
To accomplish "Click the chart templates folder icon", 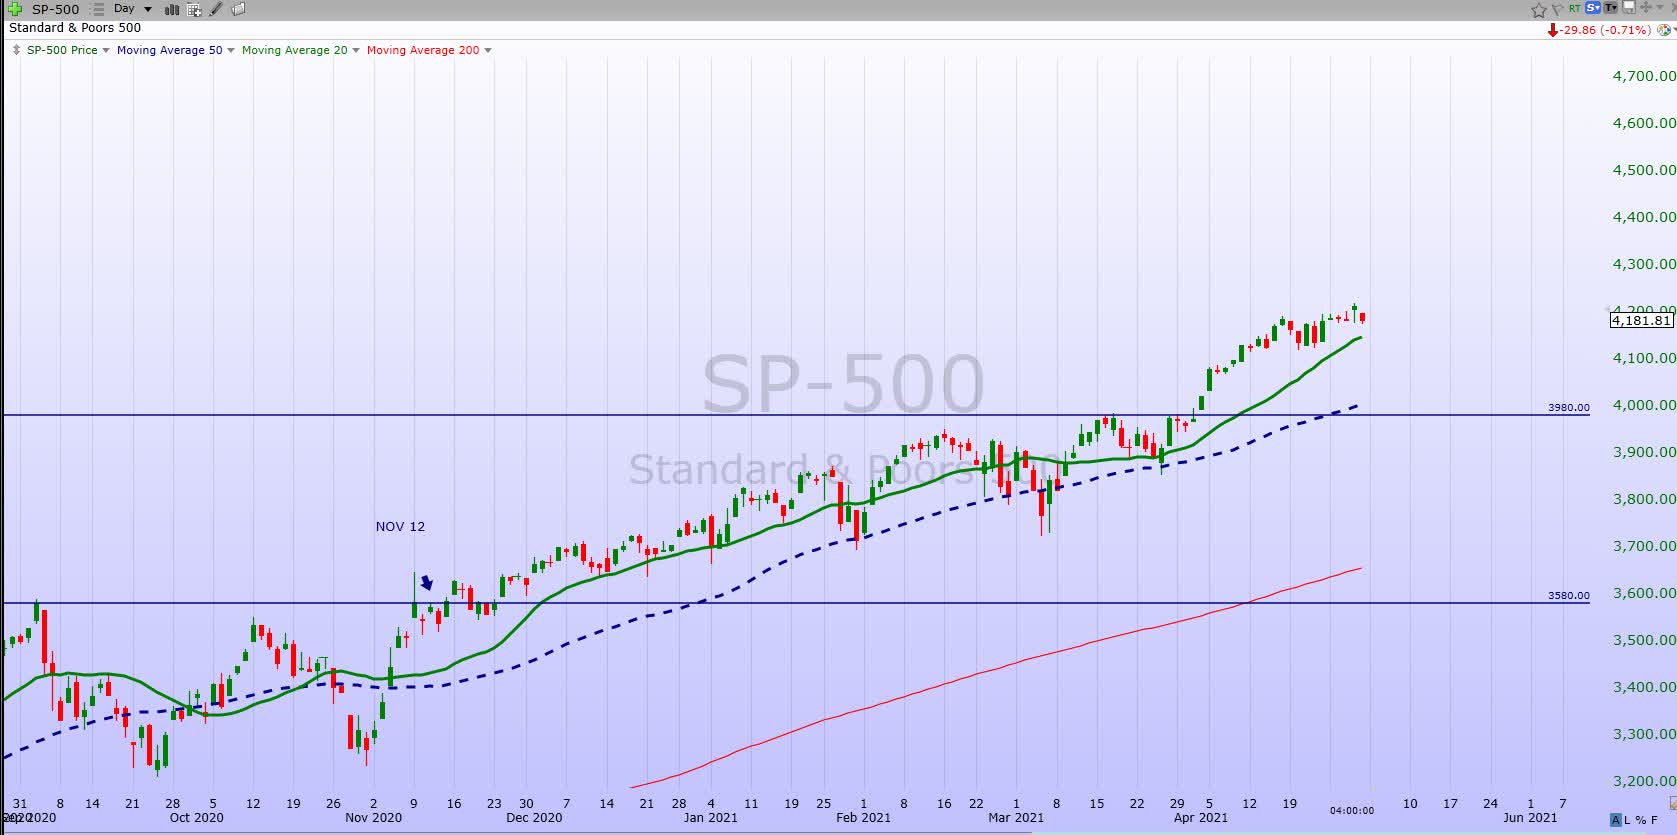I will tap(238, 9).
